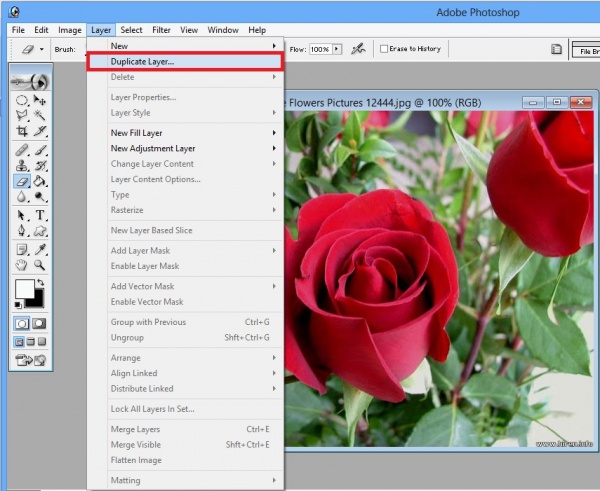
Task: Select the Elliptical Marquee tool
Action: tap(22, 100)
